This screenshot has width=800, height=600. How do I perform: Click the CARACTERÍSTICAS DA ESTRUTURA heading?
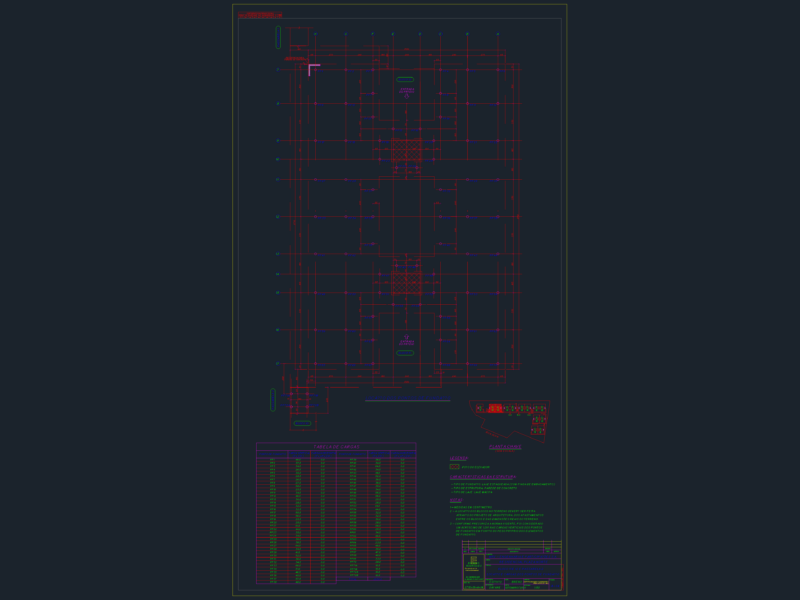483,477
